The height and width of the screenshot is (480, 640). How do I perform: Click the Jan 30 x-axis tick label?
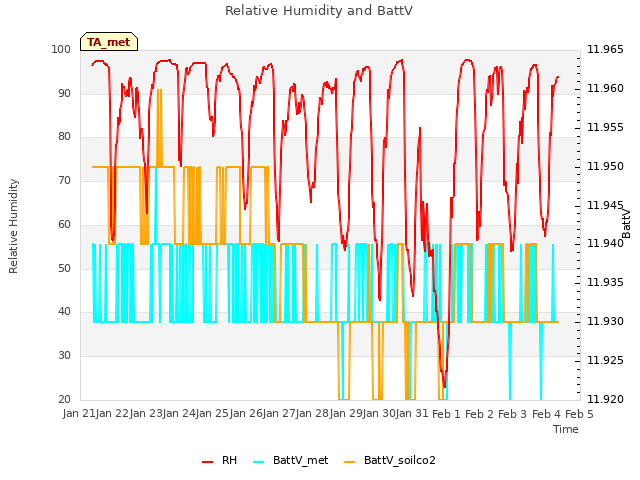coord(380,414)
